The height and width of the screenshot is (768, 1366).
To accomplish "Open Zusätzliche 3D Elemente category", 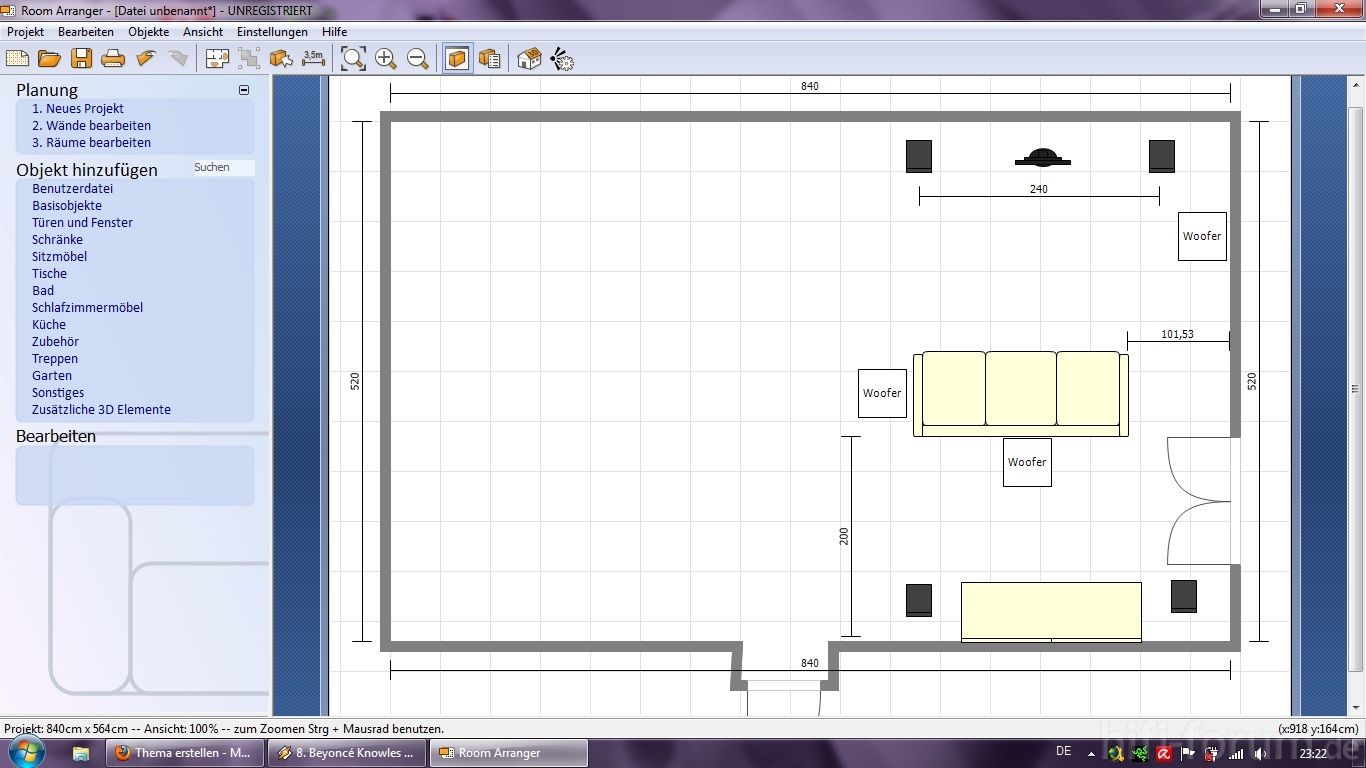I will tap(101, 410).
